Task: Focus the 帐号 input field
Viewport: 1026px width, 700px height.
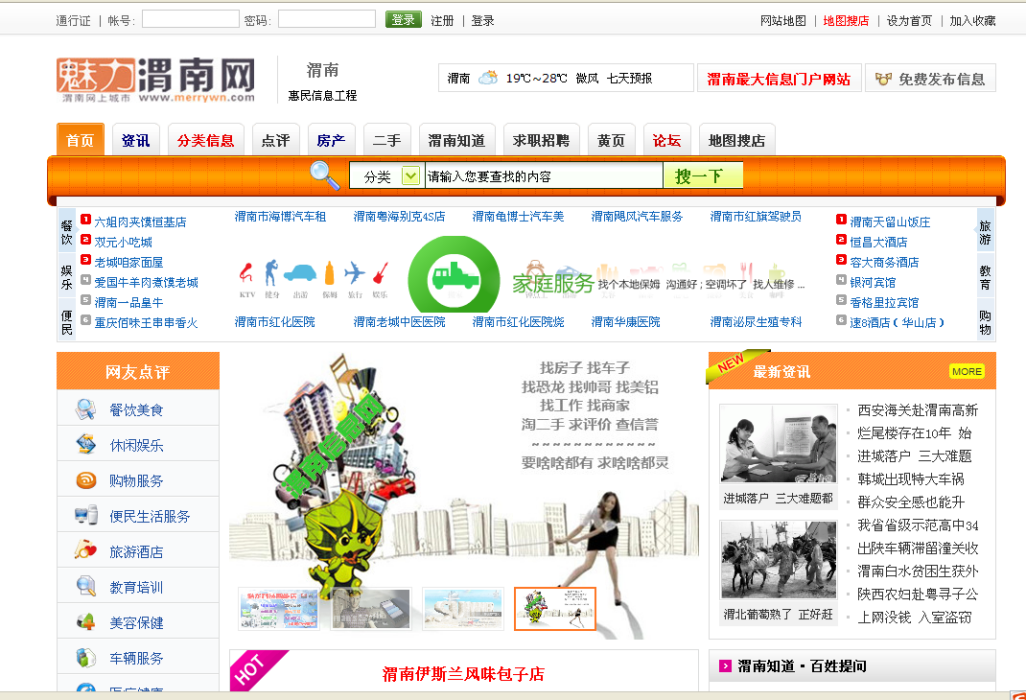Action: point(190,19)
